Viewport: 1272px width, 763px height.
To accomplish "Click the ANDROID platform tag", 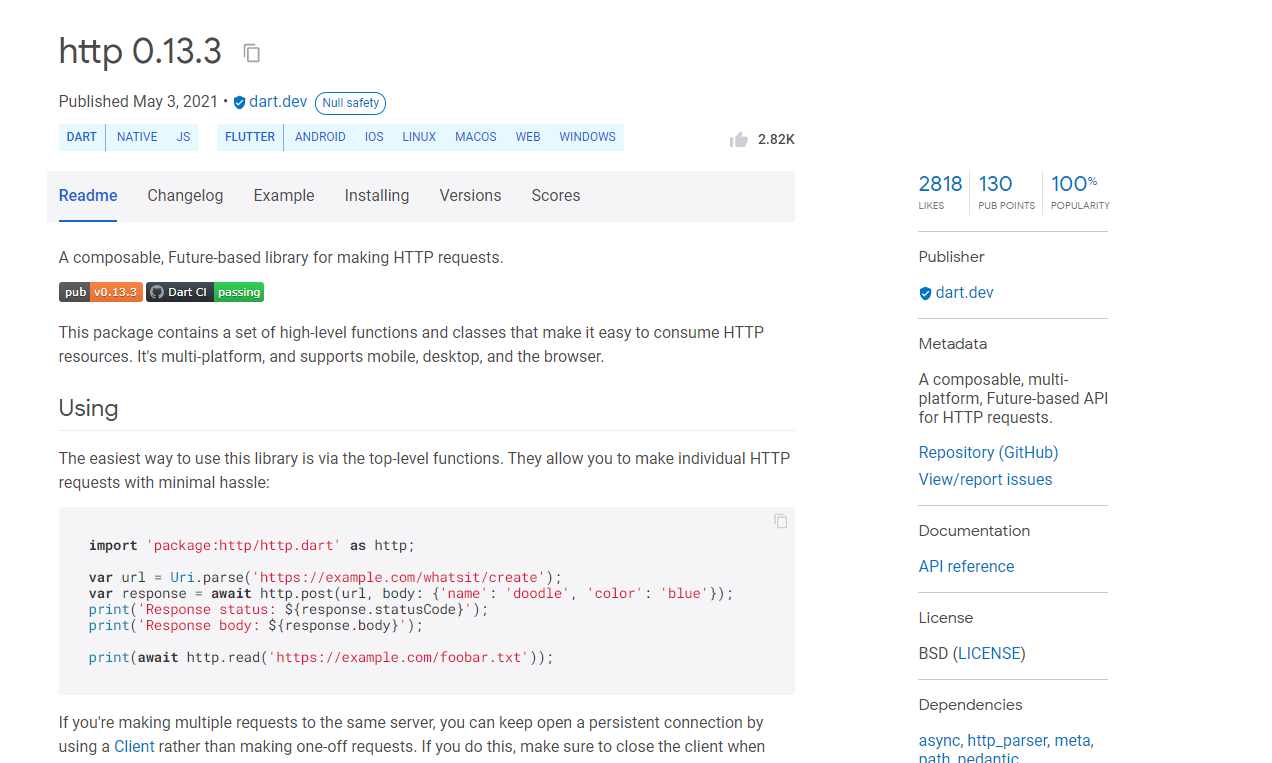I will pos(320,137).
